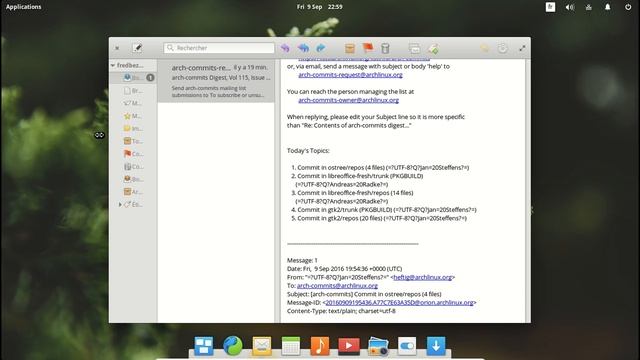The image size is (640, 360).
Task: Click the Today's Topics heading text
Action: point(308,151)
